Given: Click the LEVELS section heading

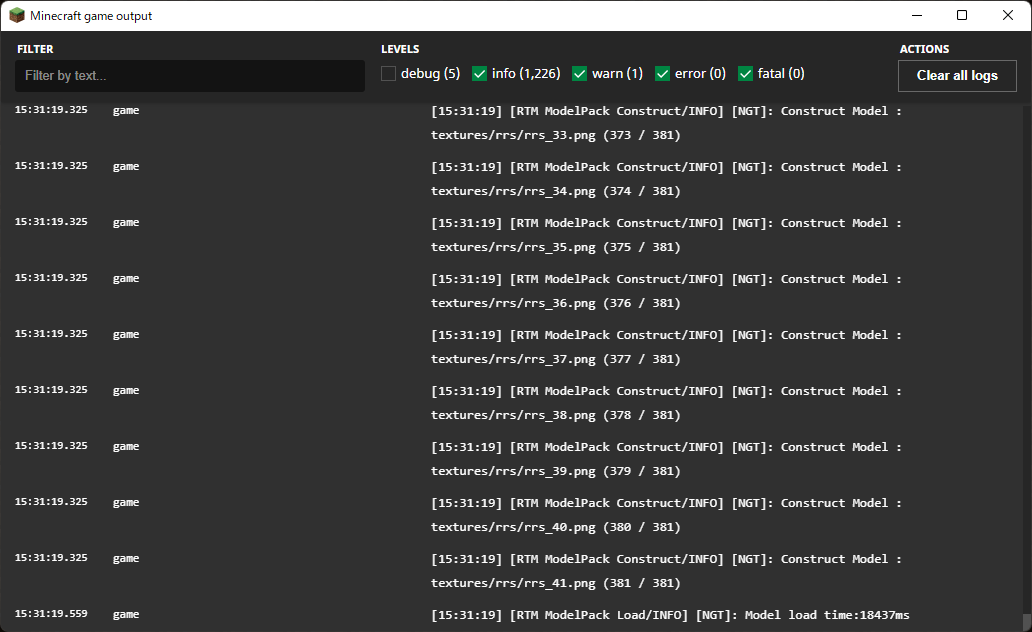Looking at the screenshot, I should click(x=400, y=49).
